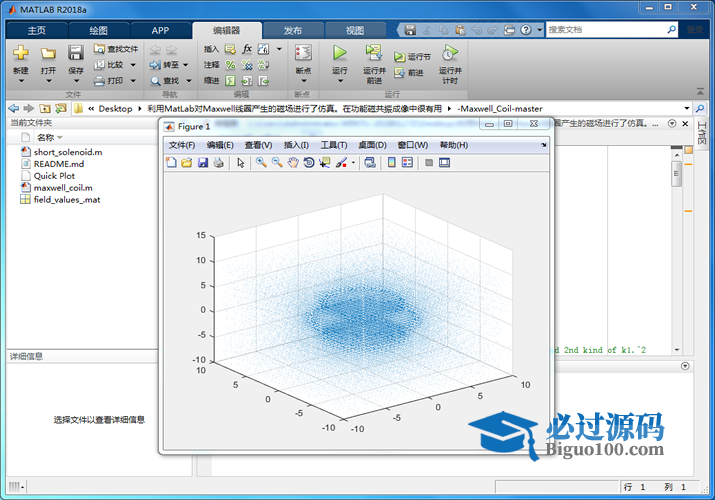This screenshot has height=500, width=715.
Task: Select the Rotate 3D tool in Figure 1
Action: click(309, 162)
